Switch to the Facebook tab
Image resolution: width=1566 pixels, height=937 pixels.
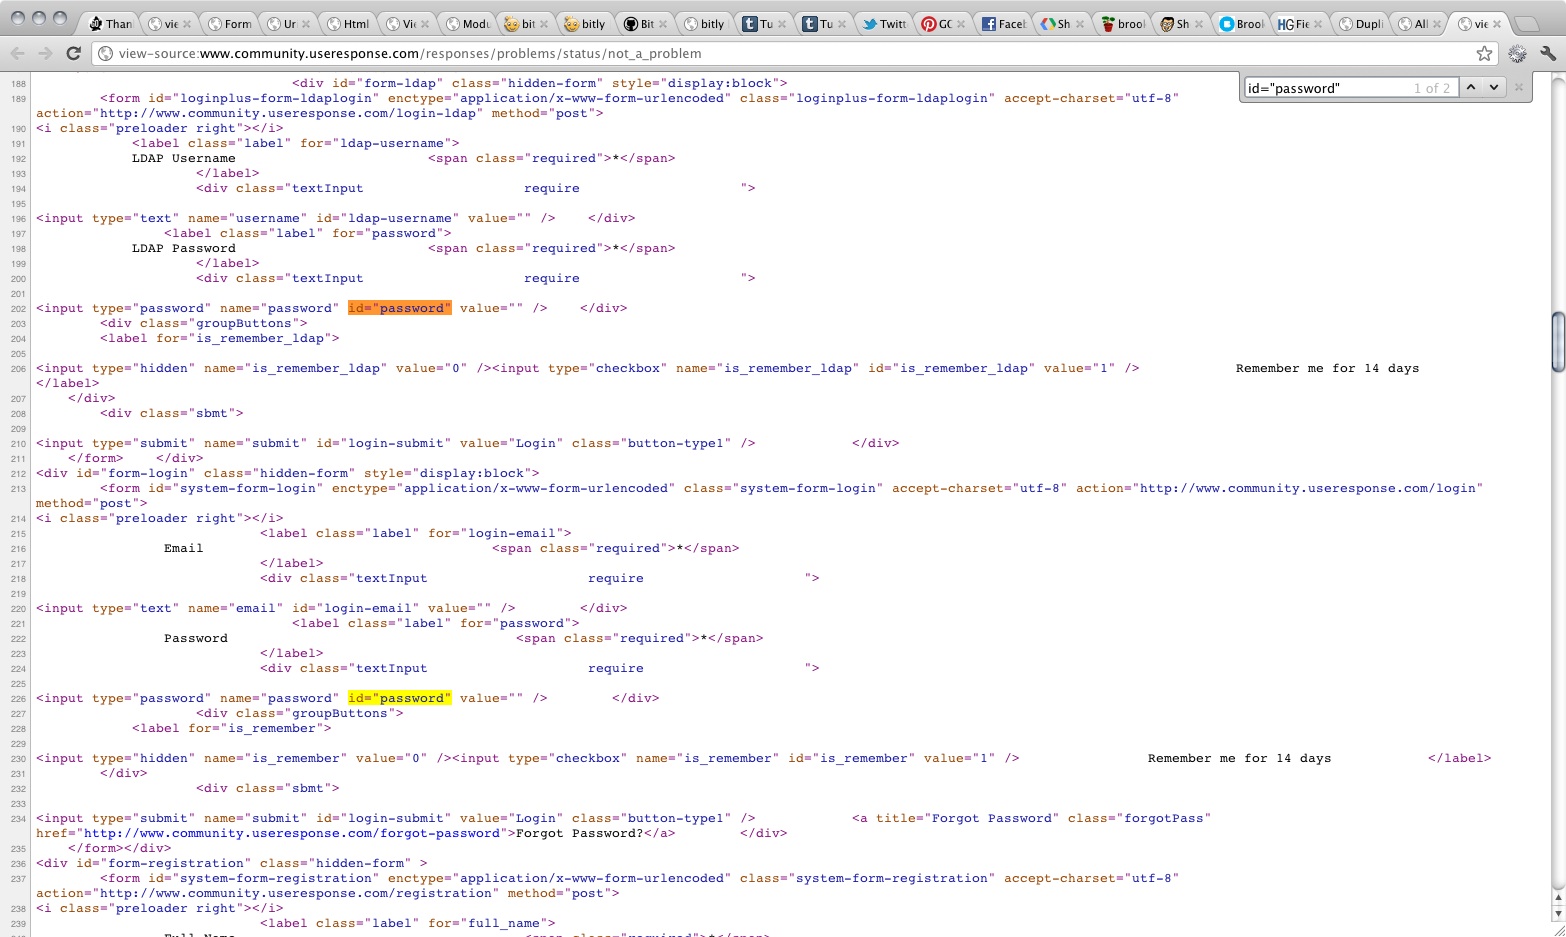tap(1002, 24)
